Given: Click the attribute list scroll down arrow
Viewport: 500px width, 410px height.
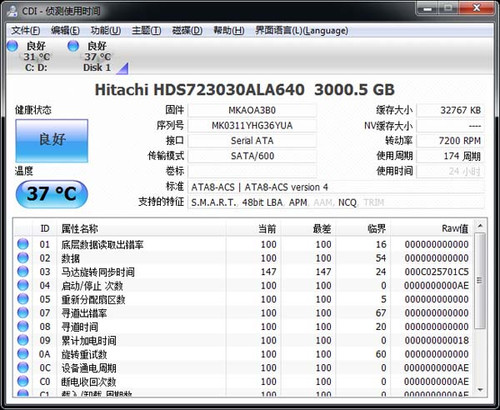Looking at the screenshot, I should click(x=480, y=389).
